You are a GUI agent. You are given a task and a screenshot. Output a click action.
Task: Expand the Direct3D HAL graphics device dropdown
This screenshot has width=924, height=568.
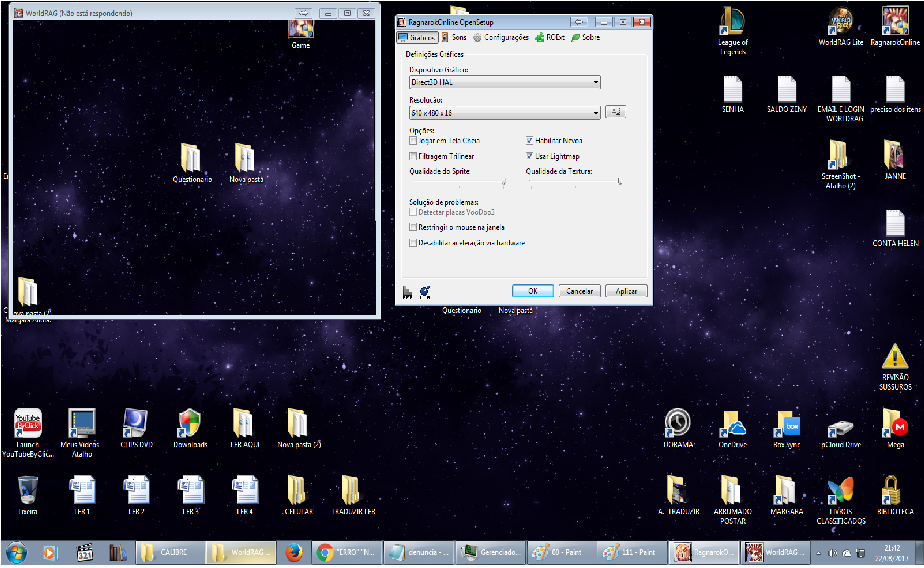505,82
